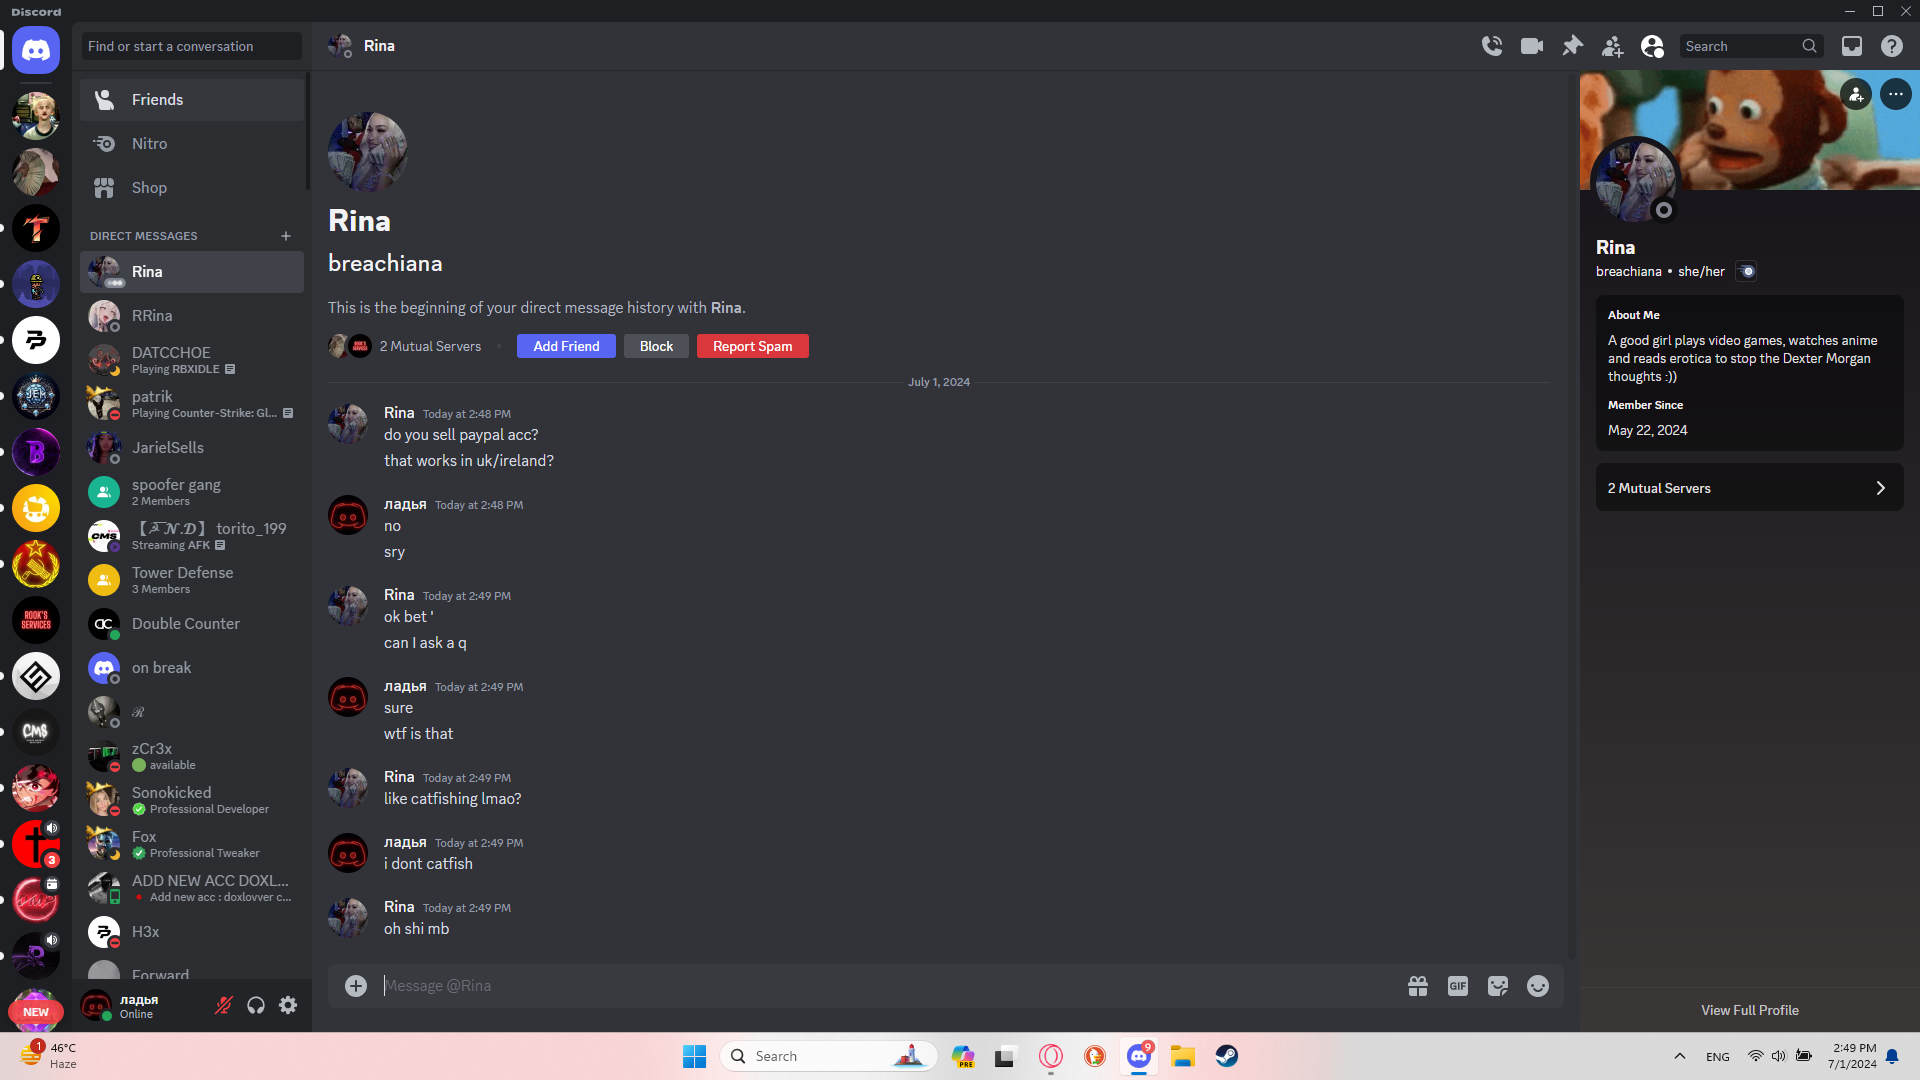1920x1080 pixels.
Task: Send a gift with the gift icon
Action: (x=1418, y=986)
